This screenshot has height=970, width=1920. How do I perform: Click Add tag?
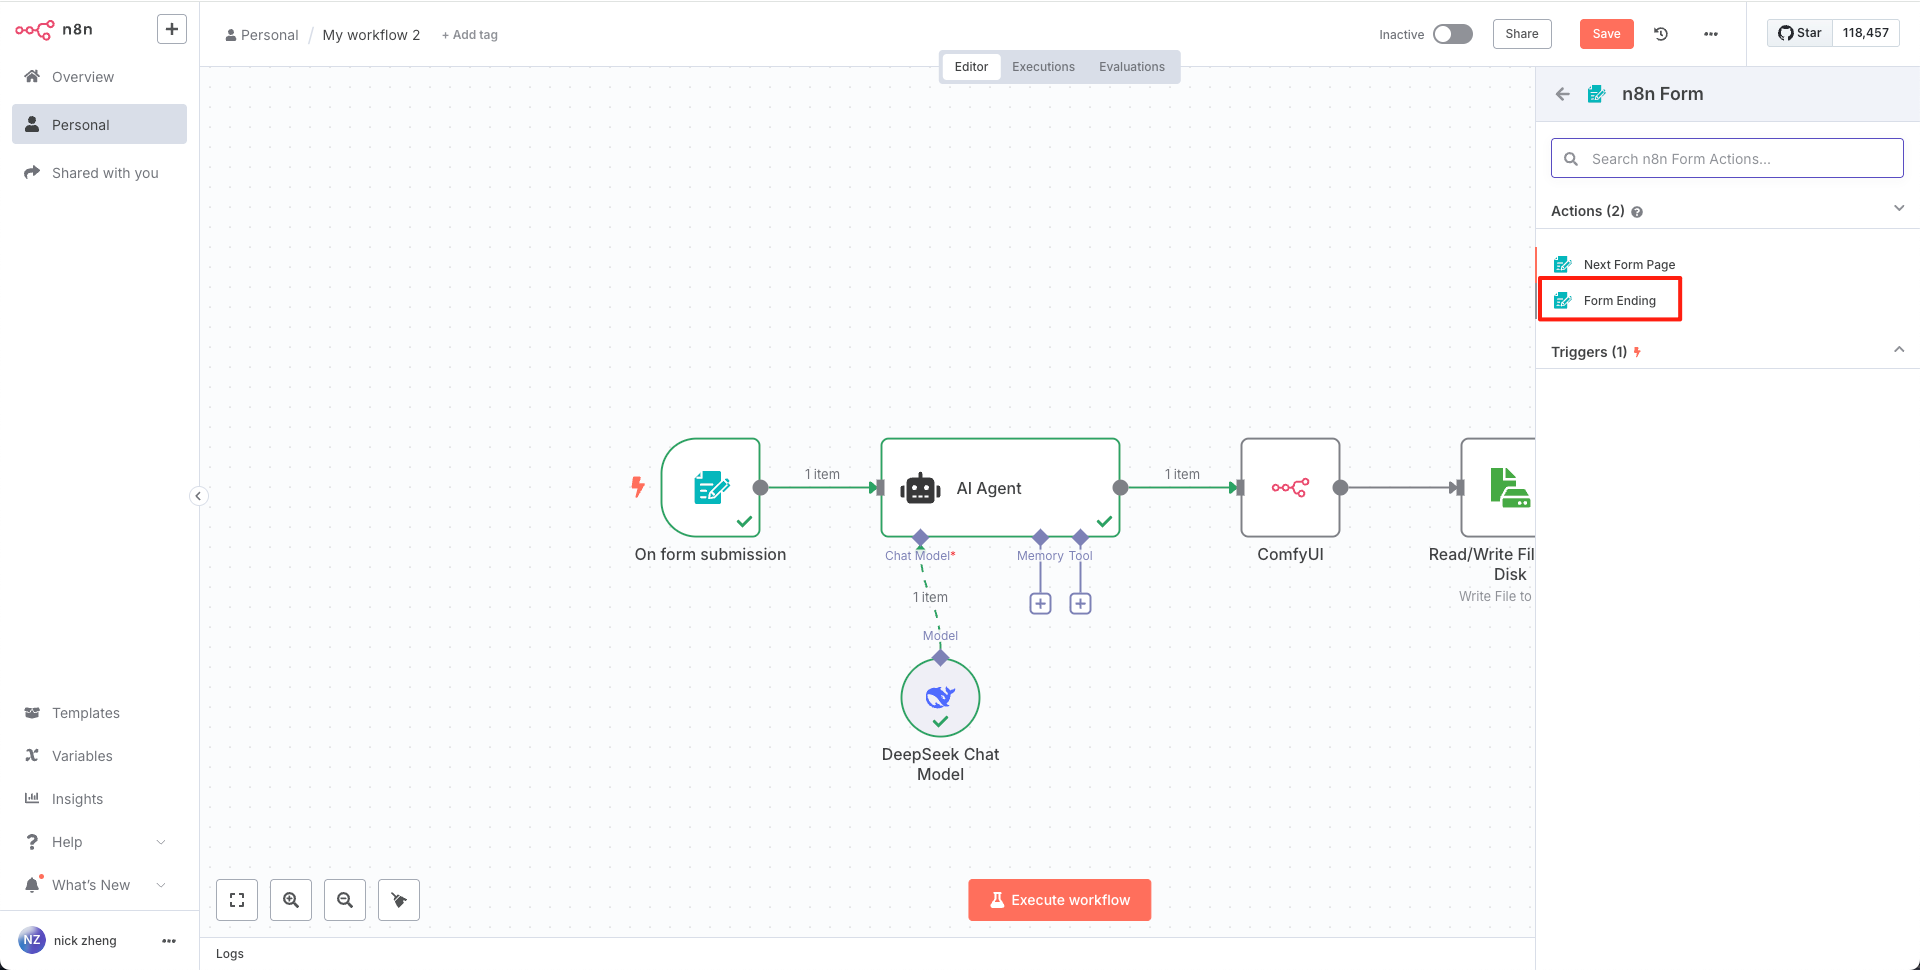tap(470, 35)
